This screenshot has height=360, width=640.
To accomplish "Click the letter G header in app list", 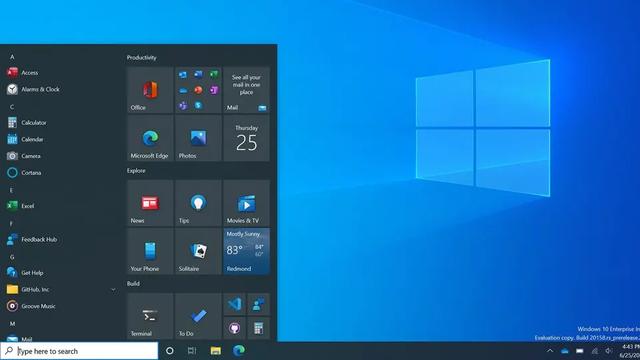I will [x=12, y=257].
